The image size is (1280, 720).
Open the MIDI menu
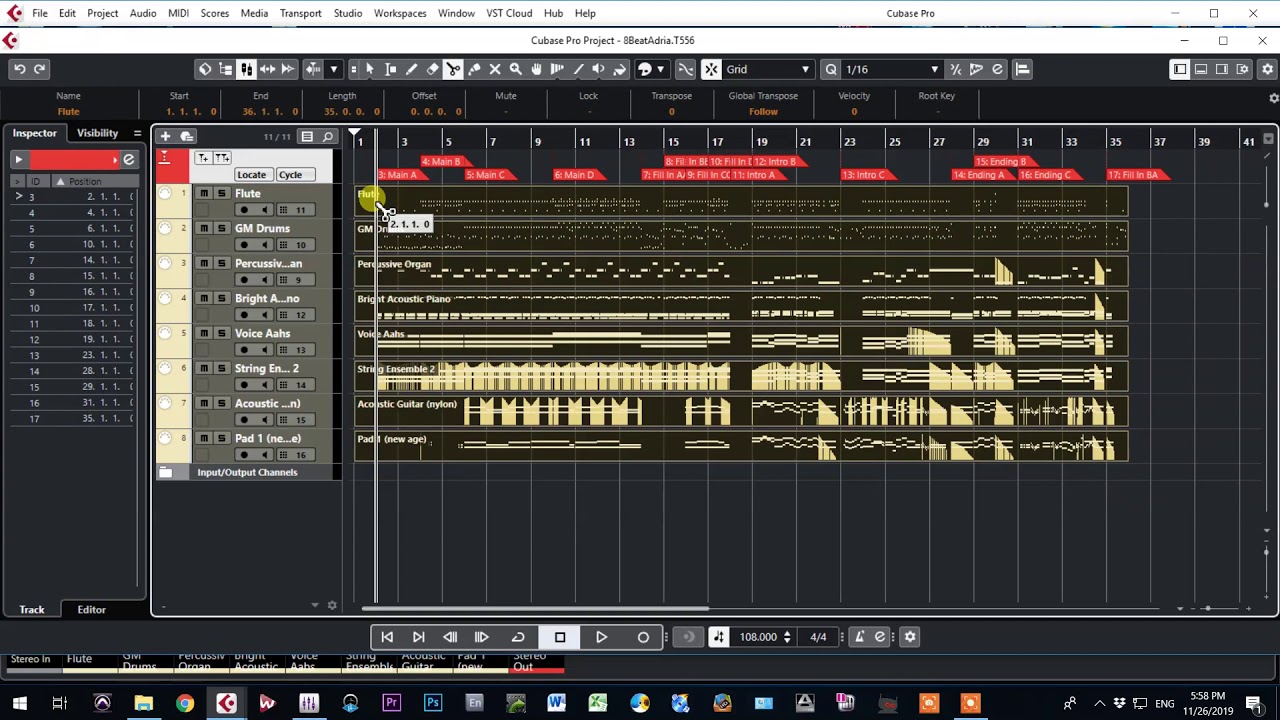[178, 13]
